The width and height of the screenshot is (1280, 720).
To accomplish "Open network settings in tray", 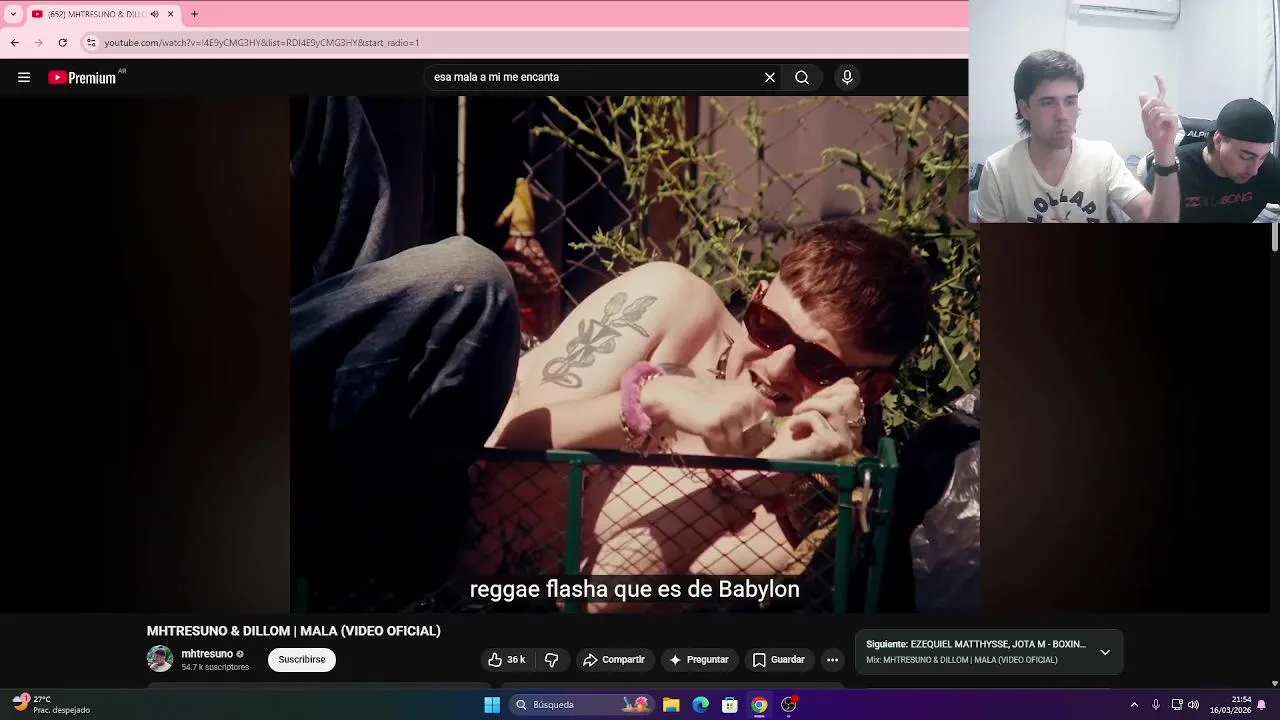I will (x=1177, y=705).
